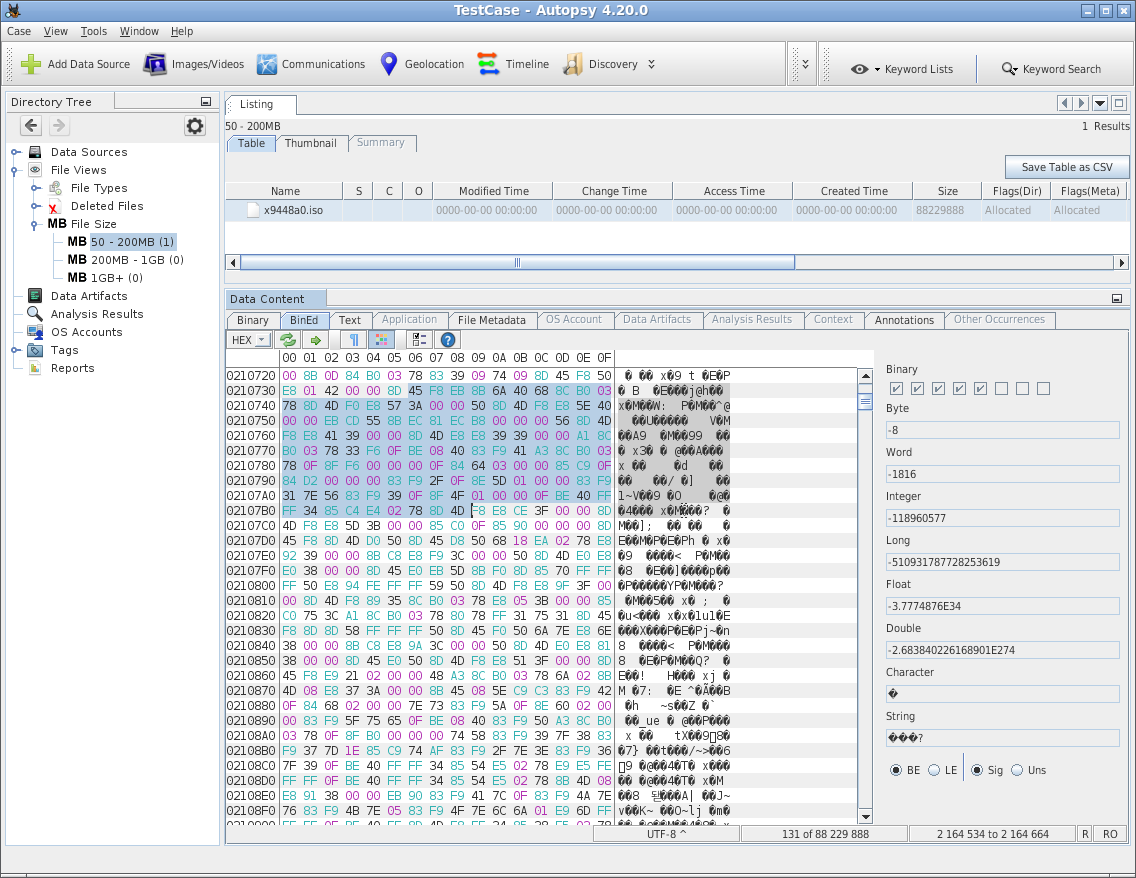Click the Byte value field
The image size is (1136, 878).
point(1003,430)
